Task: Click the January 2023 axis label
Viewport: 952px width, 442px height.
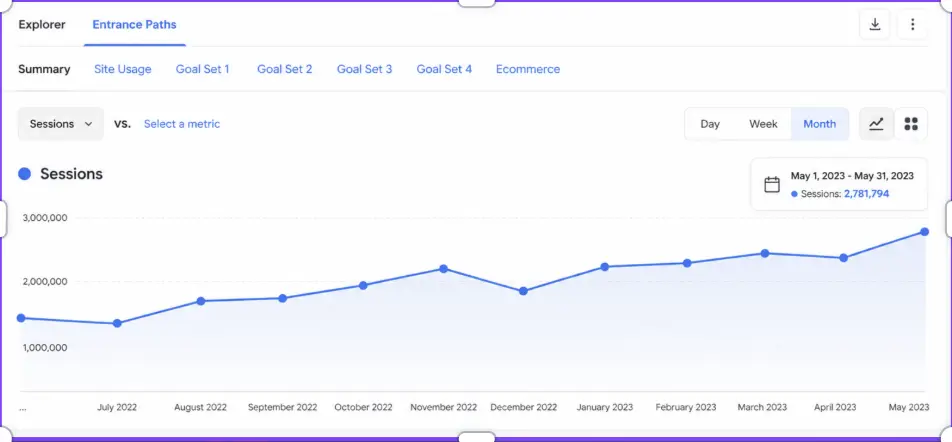Action: pyautogui.click(x=604, y=407)
